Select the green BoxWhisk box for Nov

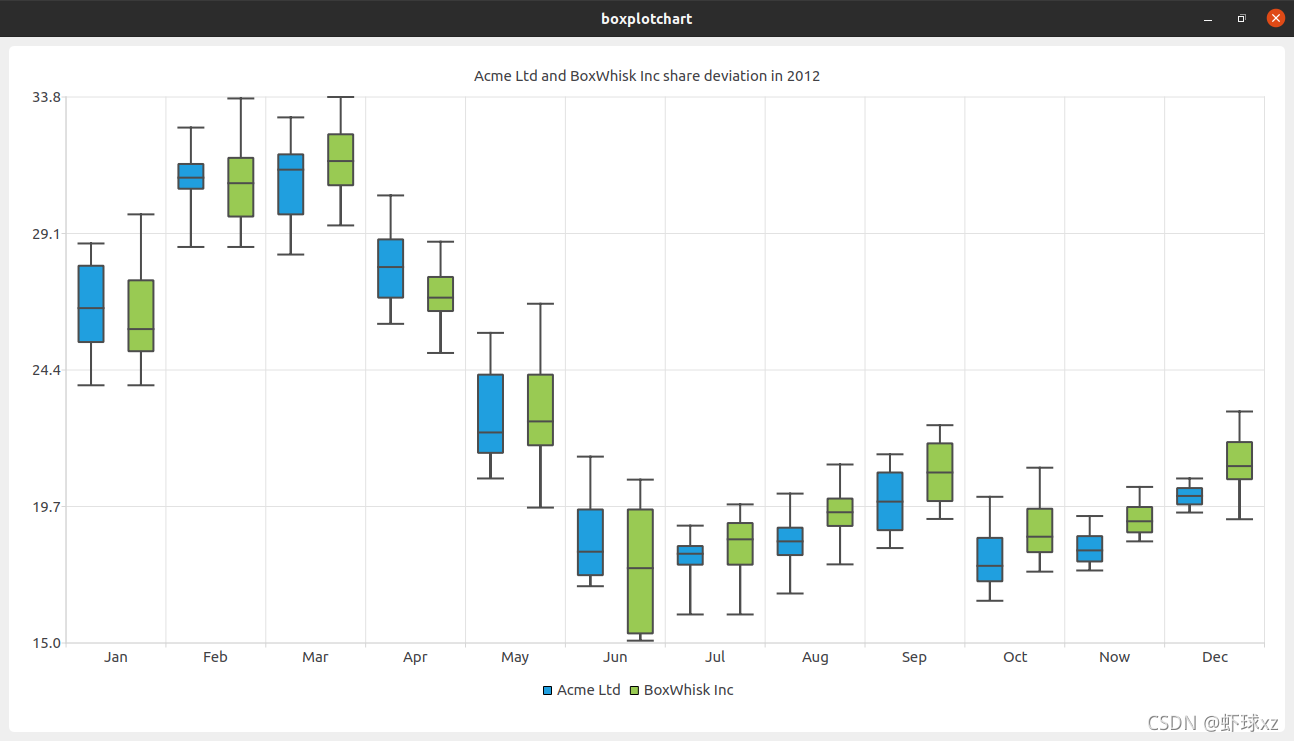click(1141, 520)
